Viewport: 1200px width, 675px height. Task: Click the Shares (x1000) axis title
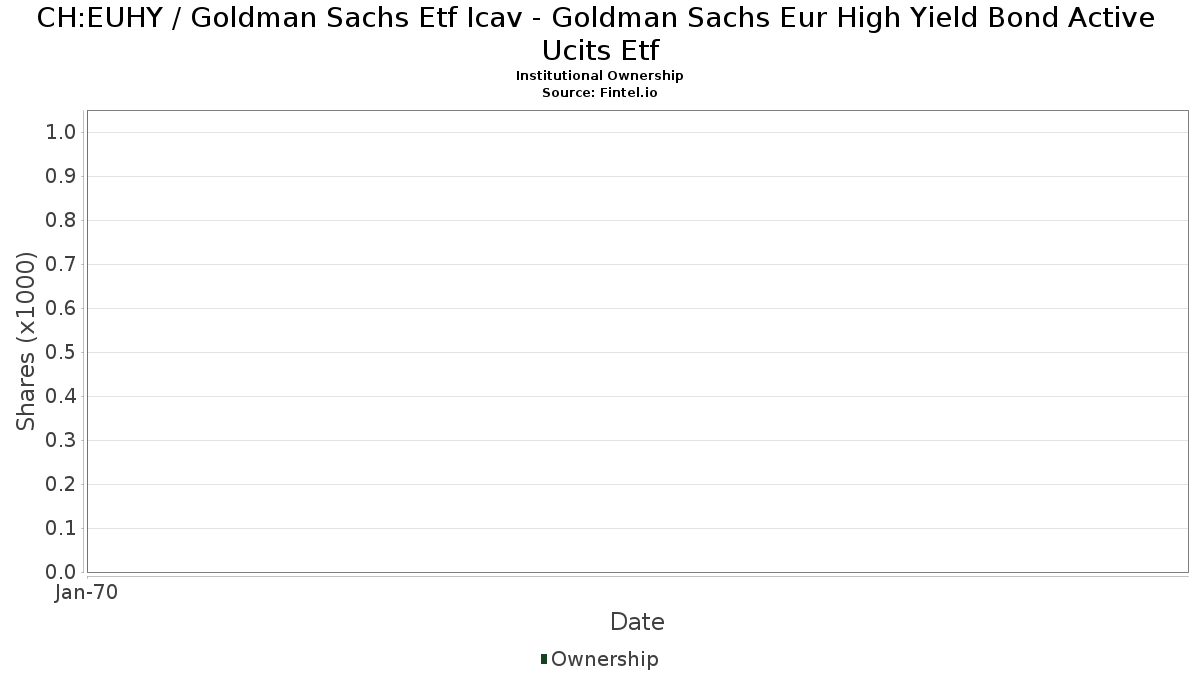(x=27, y=341)
